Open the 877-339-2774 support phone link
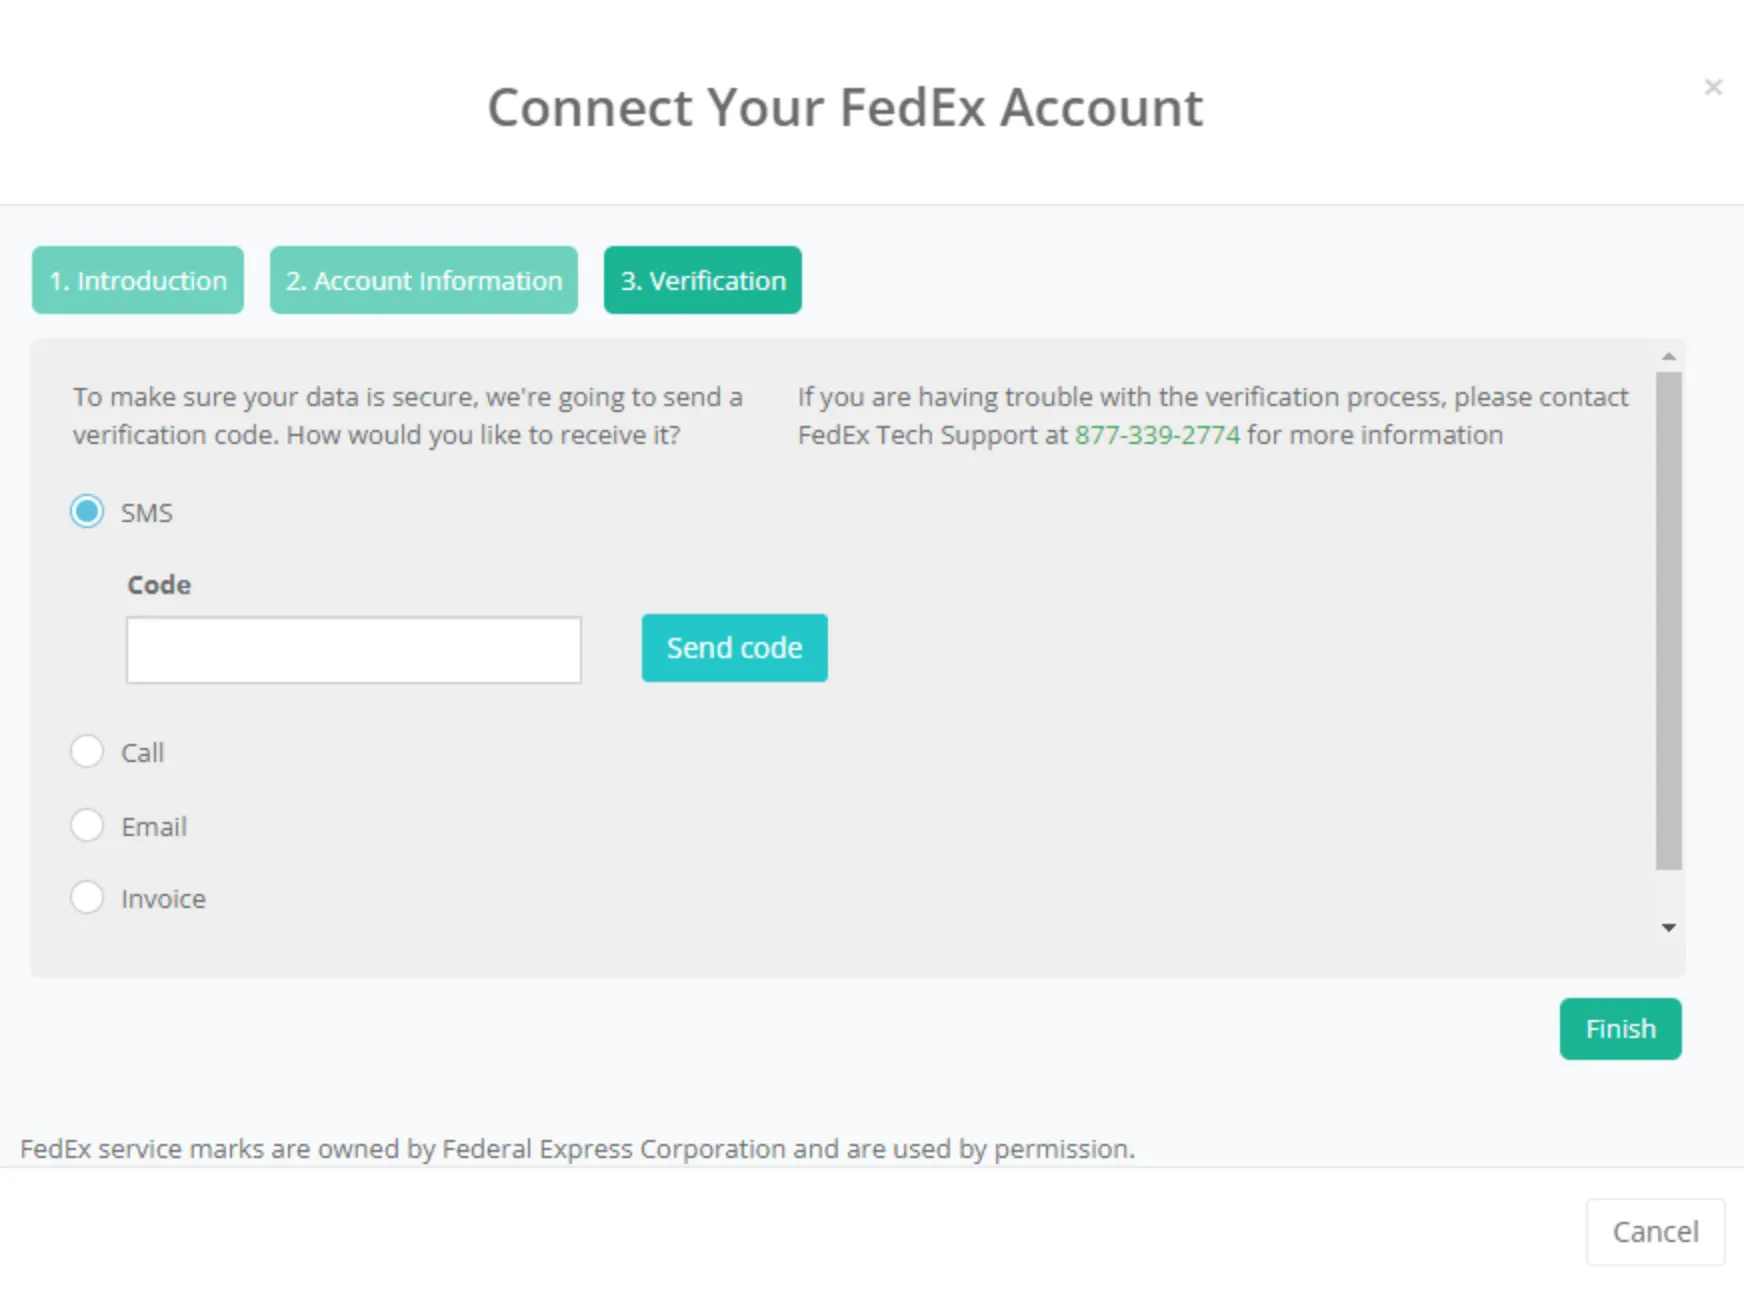 tap(1157, 435)
